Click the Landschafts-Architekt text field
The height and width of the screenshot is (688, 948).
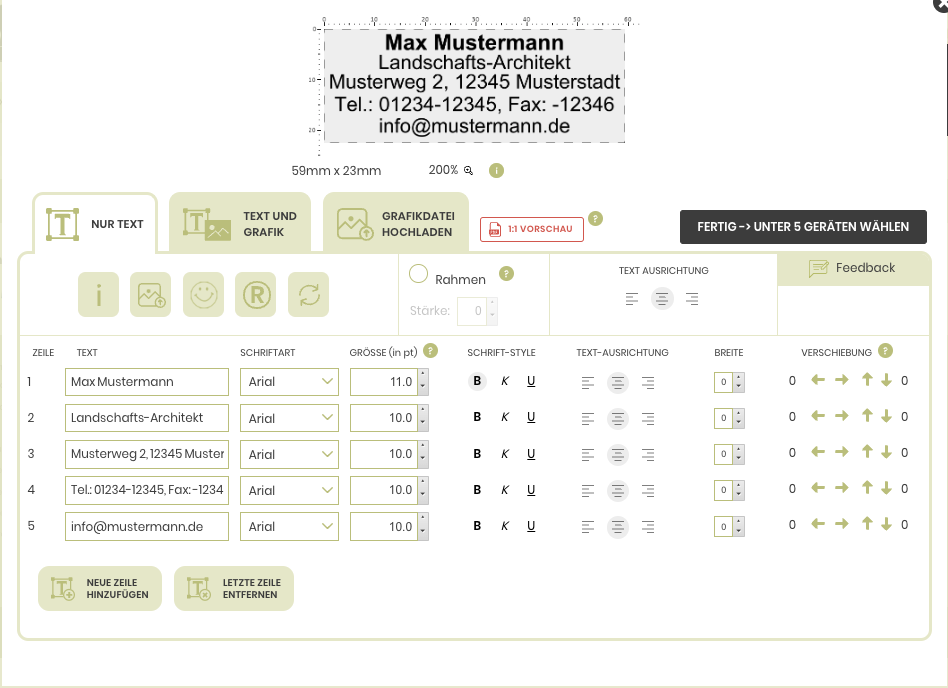[147, 418]
